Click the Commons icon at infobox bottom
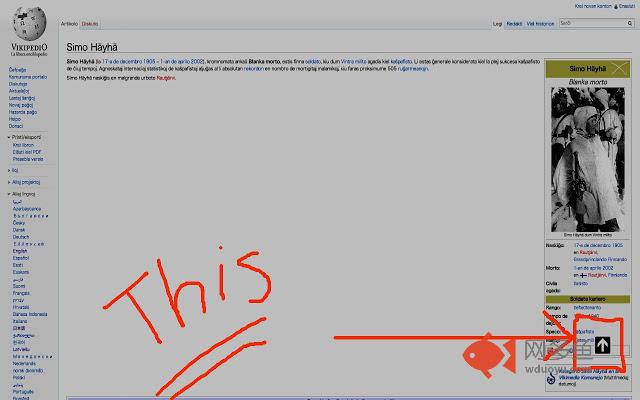The height and width of the screenshot is (400, 640). point(553,378)
